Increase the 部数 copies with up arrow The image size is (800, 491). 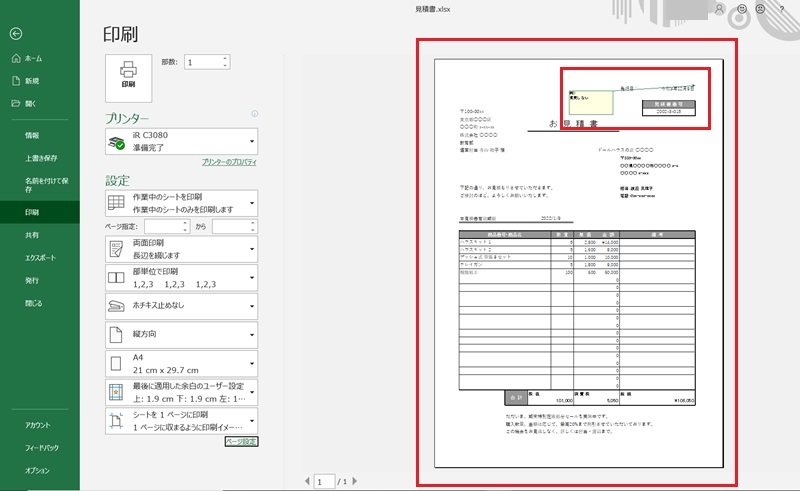(x=226, y=58)
